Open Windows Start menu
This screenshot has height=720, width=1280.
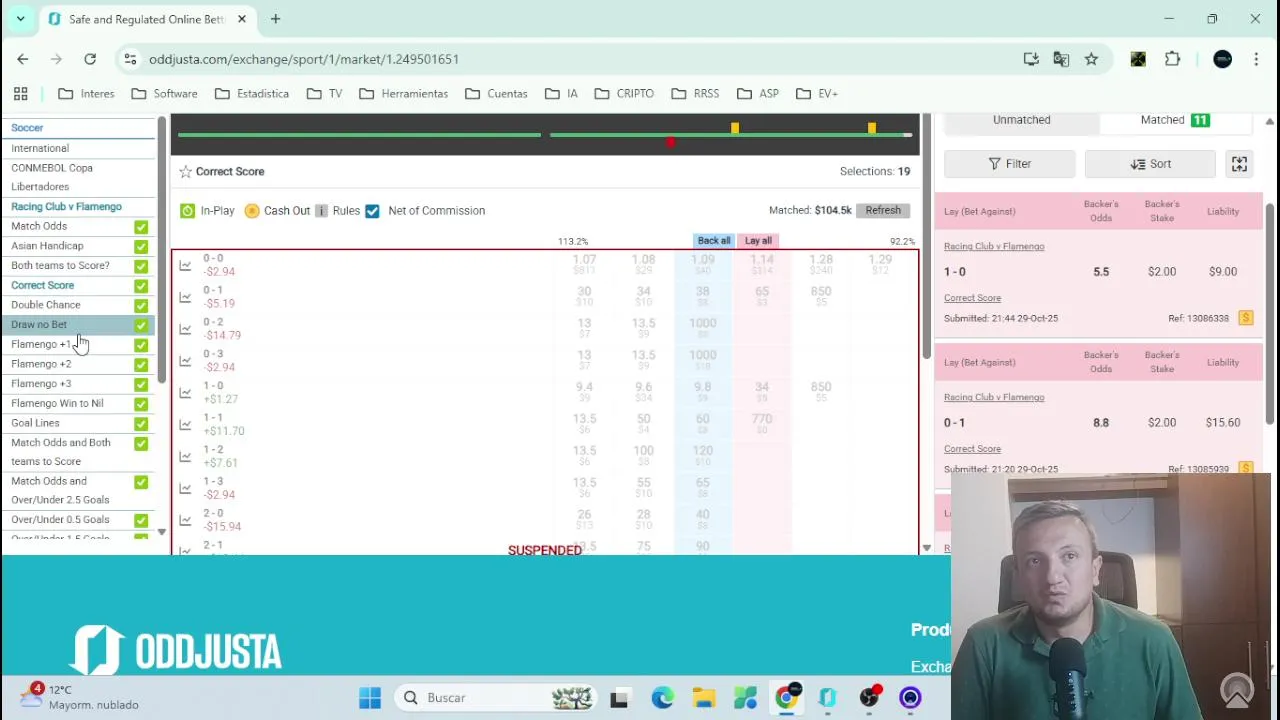coord(370,698)
